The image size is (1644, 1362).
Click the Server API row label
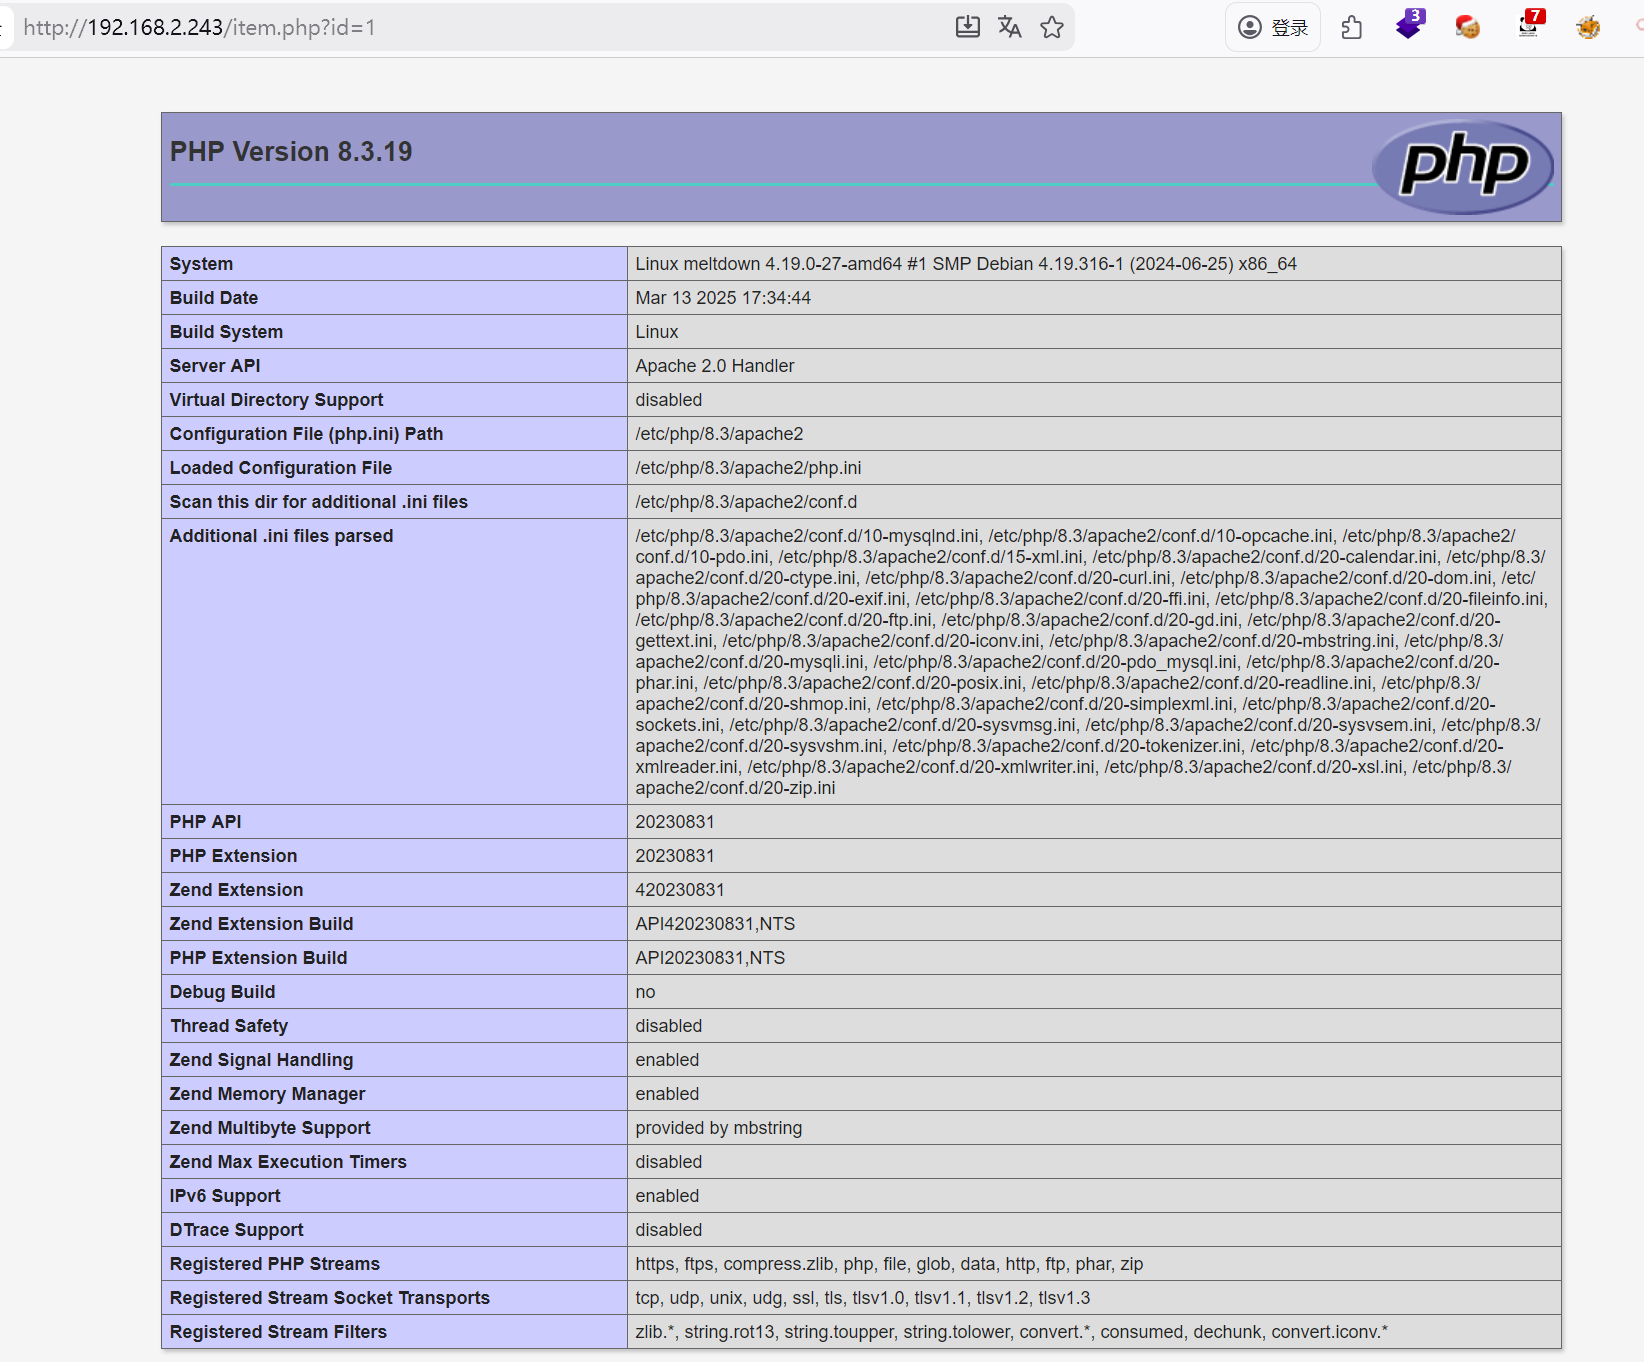[x=215, y=366]
